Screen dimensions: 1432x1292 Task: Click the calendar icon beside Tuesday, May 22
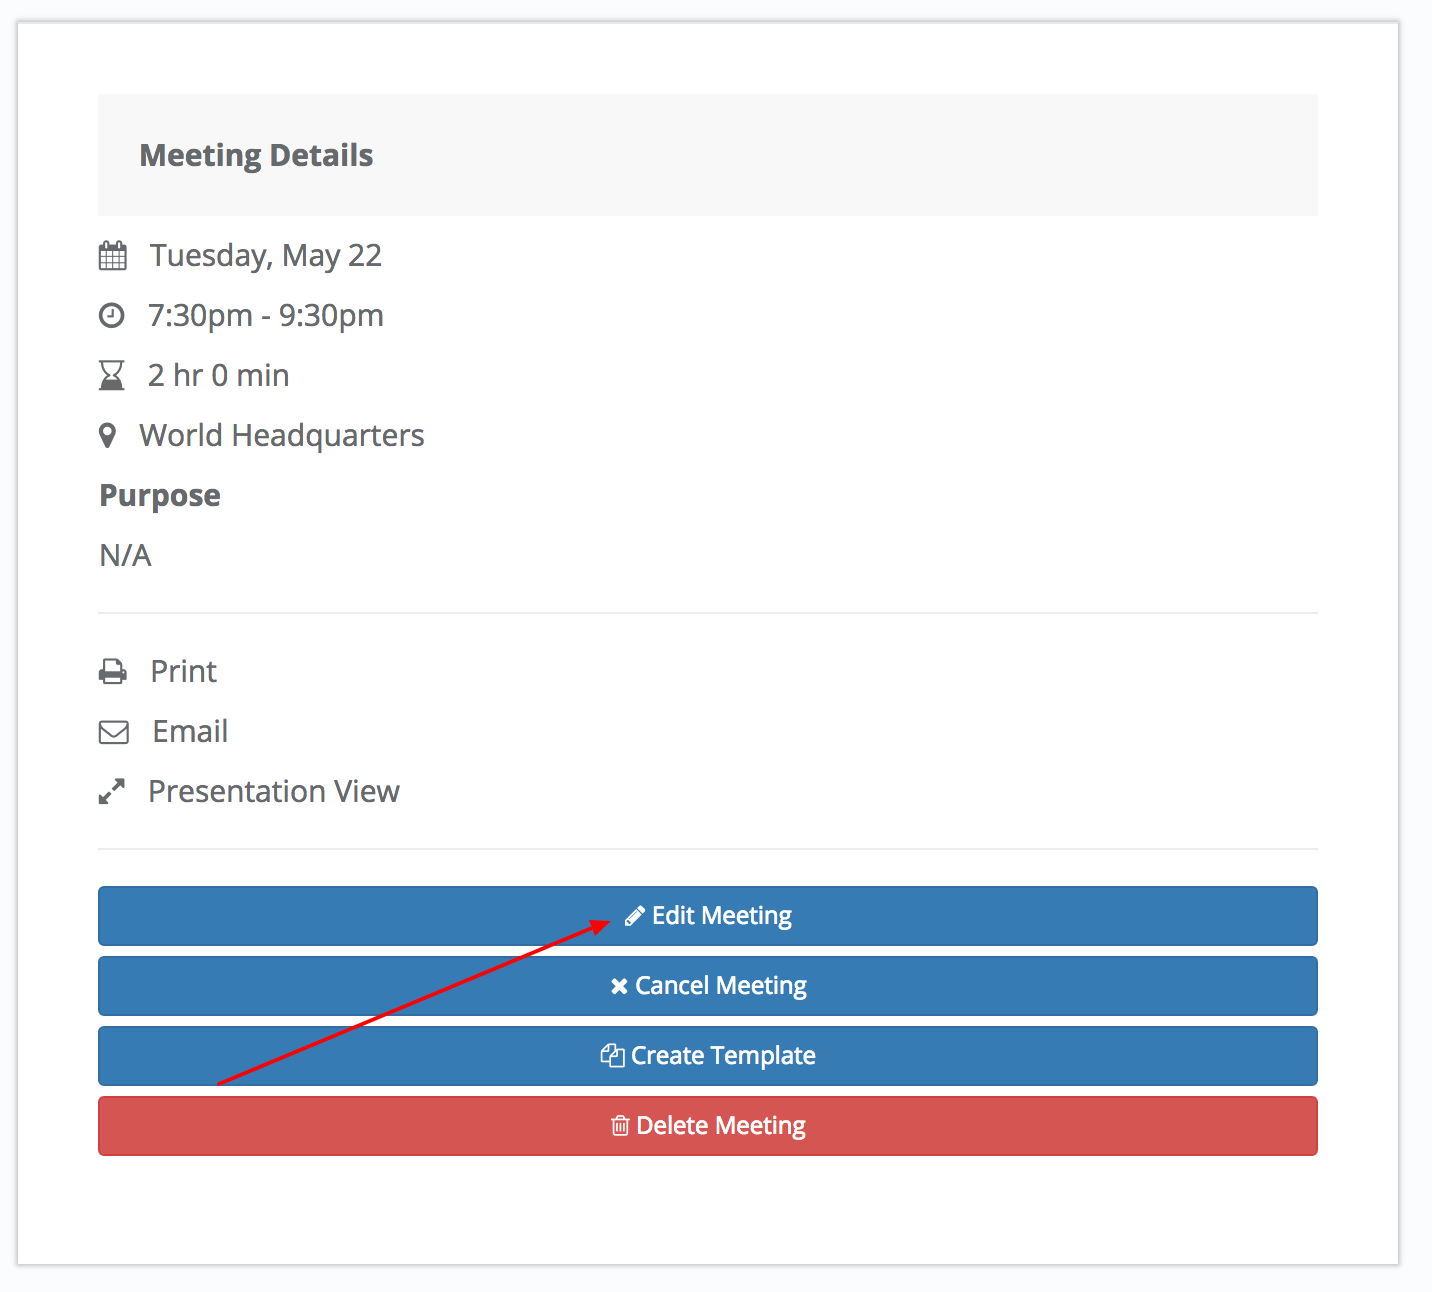(113, 256)
